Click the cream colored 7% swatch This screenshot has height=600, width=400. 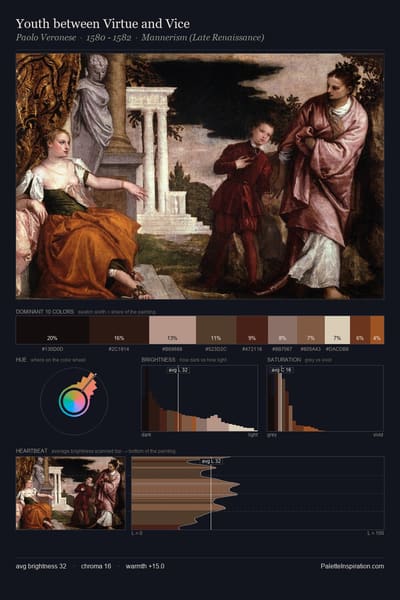(x=337, y=330)
